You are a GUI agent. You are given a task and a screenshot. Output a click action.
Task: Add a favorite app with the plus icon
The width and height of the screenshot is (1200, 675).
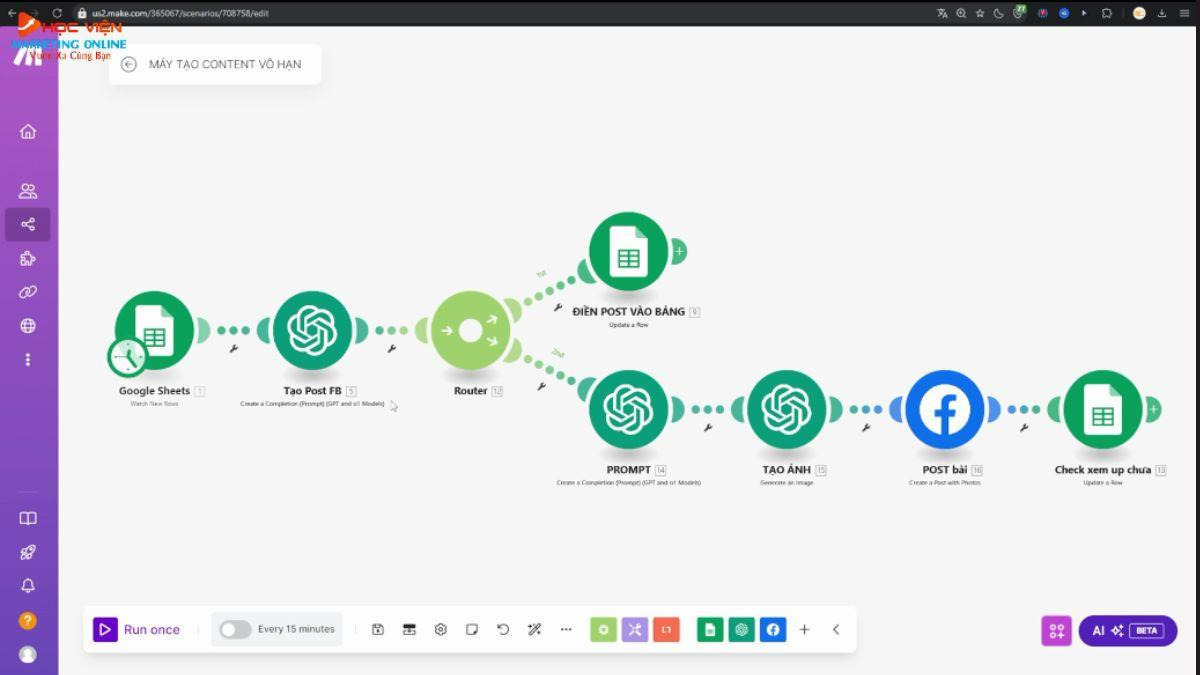804,629
